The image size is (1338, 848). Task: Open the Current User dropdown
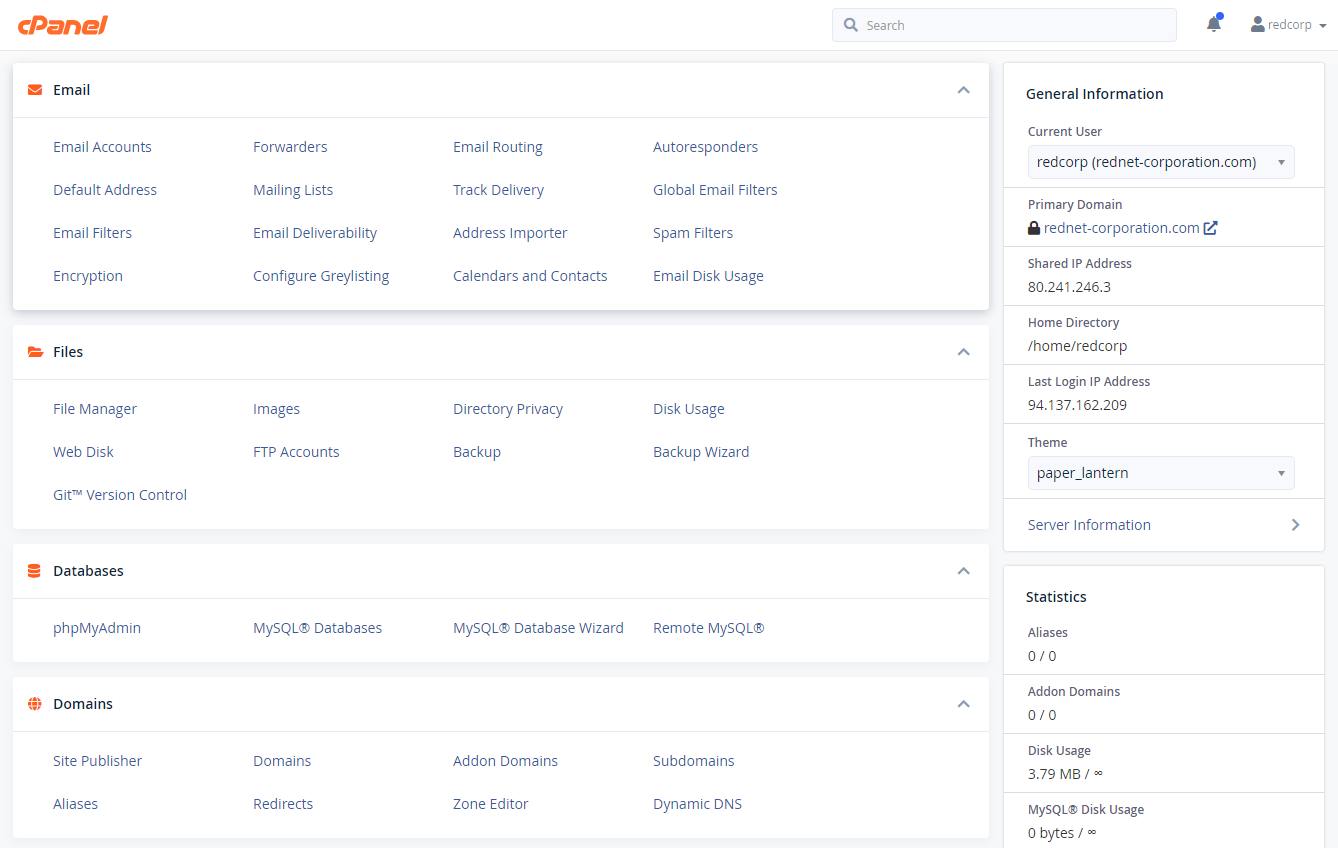point(1160,162)
